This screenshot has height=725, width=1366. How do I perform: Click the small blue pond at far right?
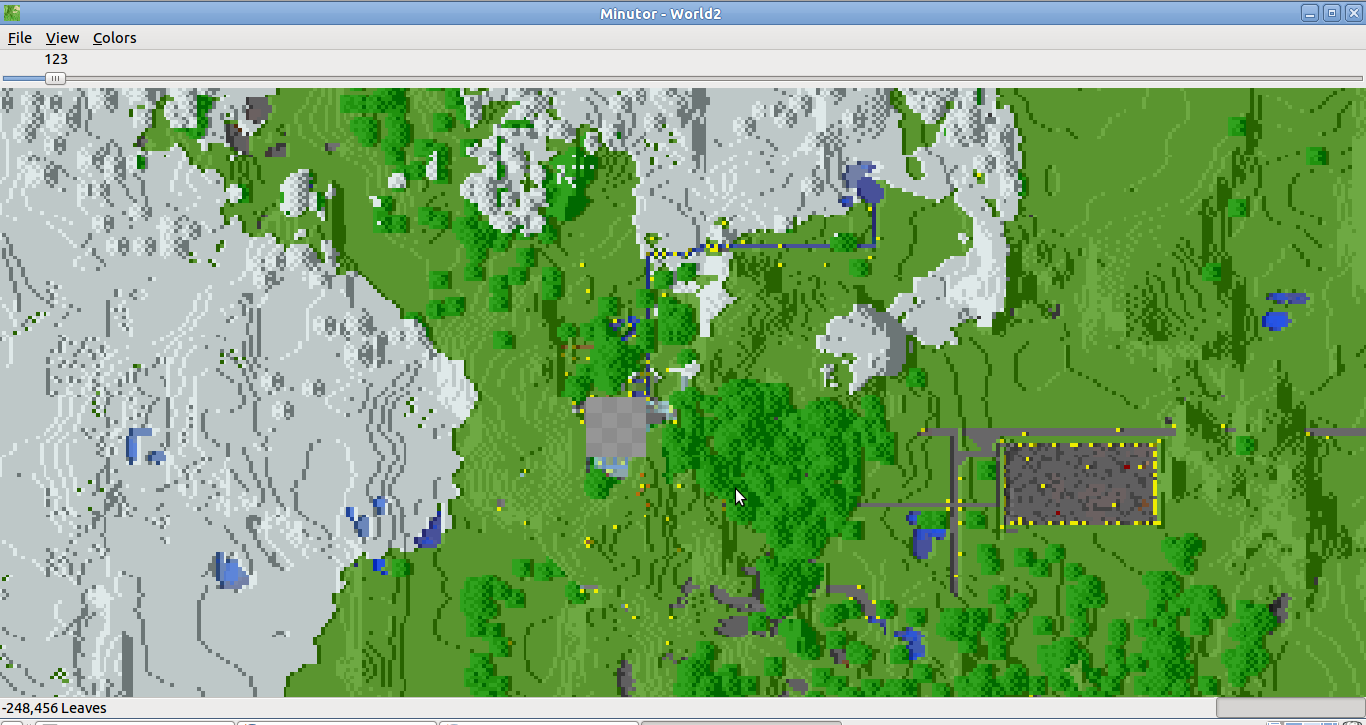point(1275,320)
